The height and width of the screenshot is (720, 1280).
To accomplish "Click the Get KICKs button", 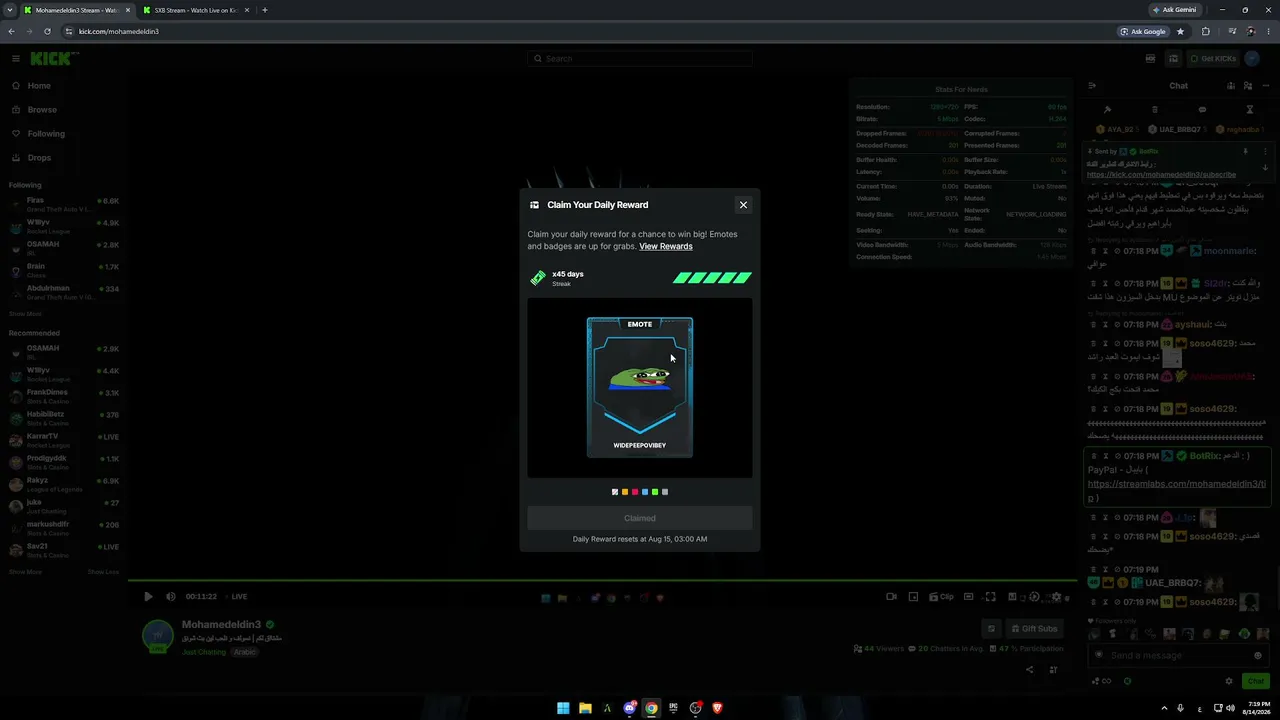I will (1213, 59).
